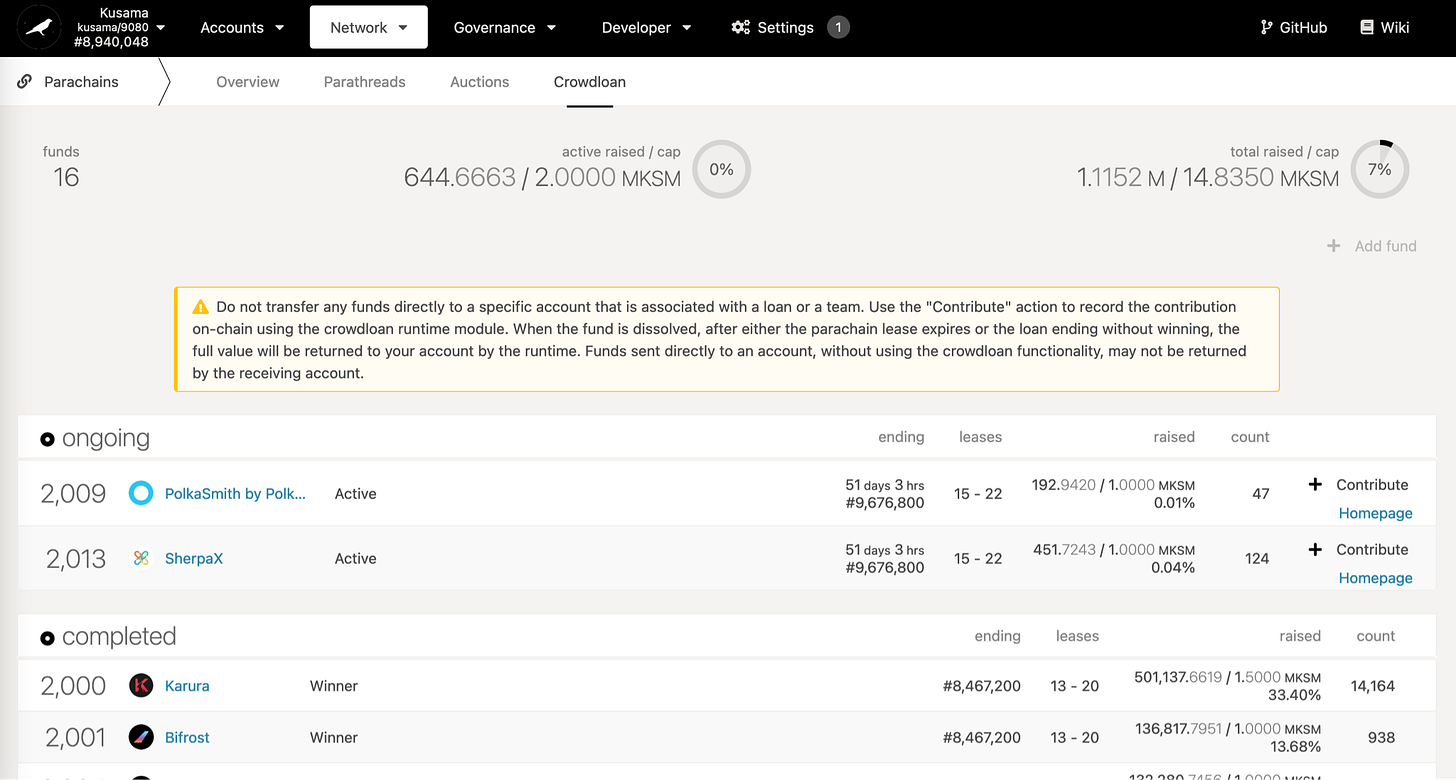The image size is (1456, 780).
Task: Click the Kusama bird logo
Action: coord(38,28)
